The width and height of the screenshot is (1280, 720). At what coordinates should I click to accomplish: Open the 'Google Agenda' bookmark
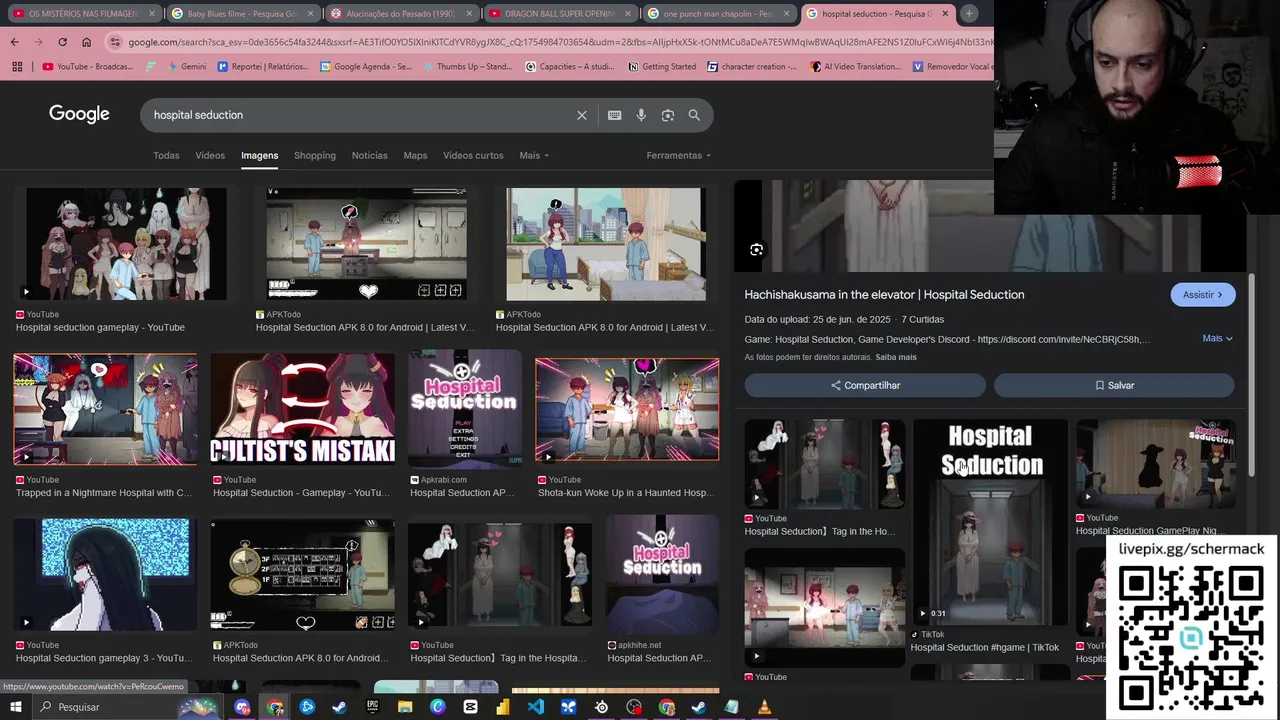pyautogui.click(x=366, y=67)
